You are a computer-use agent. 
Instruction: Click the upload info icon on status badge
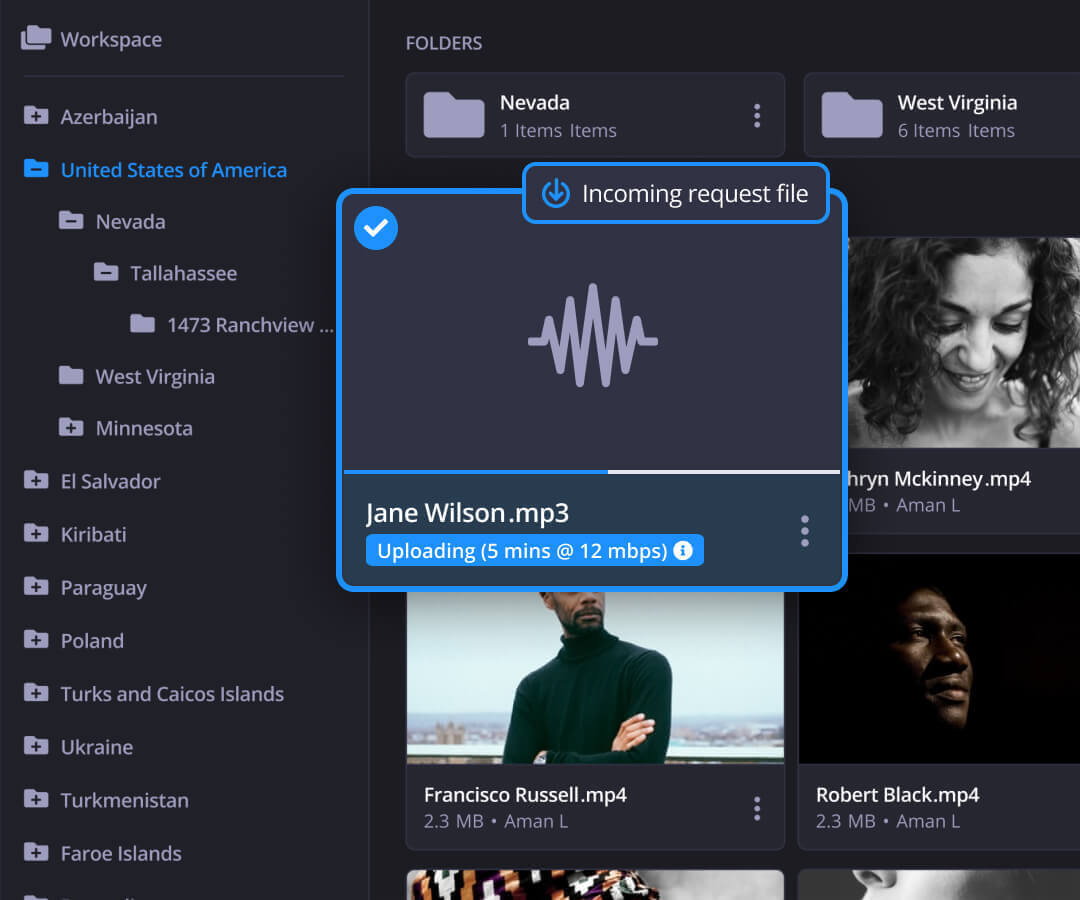click(683, 551)
